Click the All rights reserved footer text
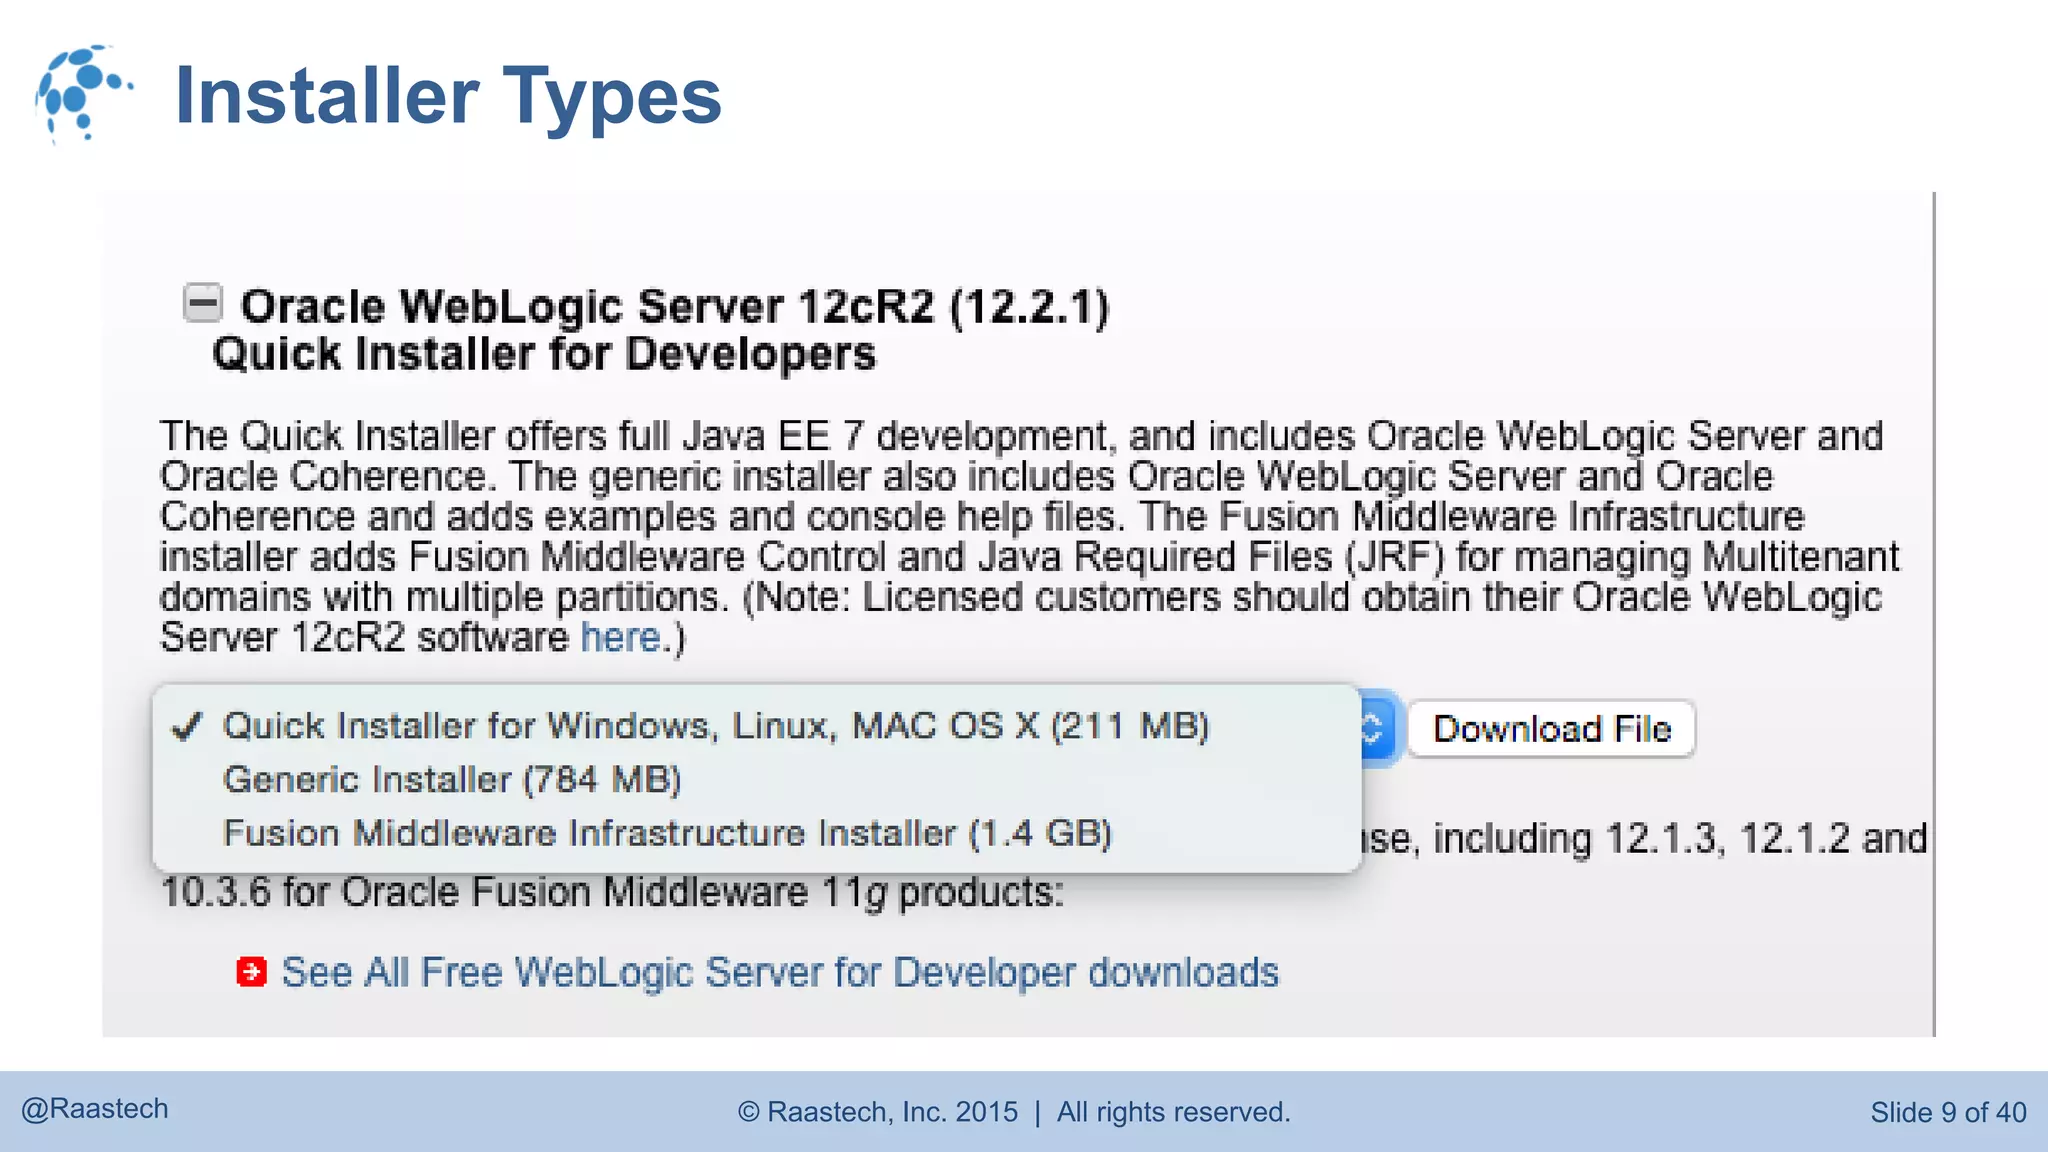2048x1152 pixels. point(1173,1112)
